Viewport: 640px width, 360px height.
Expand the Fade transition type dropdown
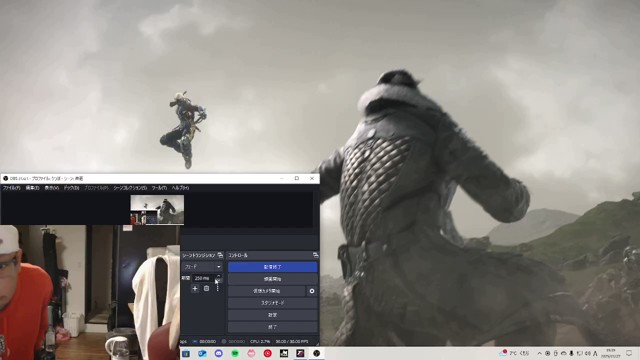pyautogui.click(x=202, y=267)
